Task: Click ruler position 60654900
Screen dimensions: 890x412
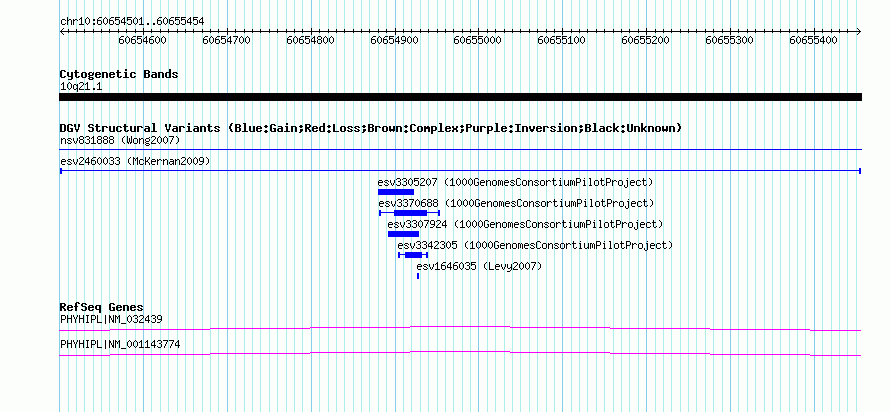Action: pos(394,40)
